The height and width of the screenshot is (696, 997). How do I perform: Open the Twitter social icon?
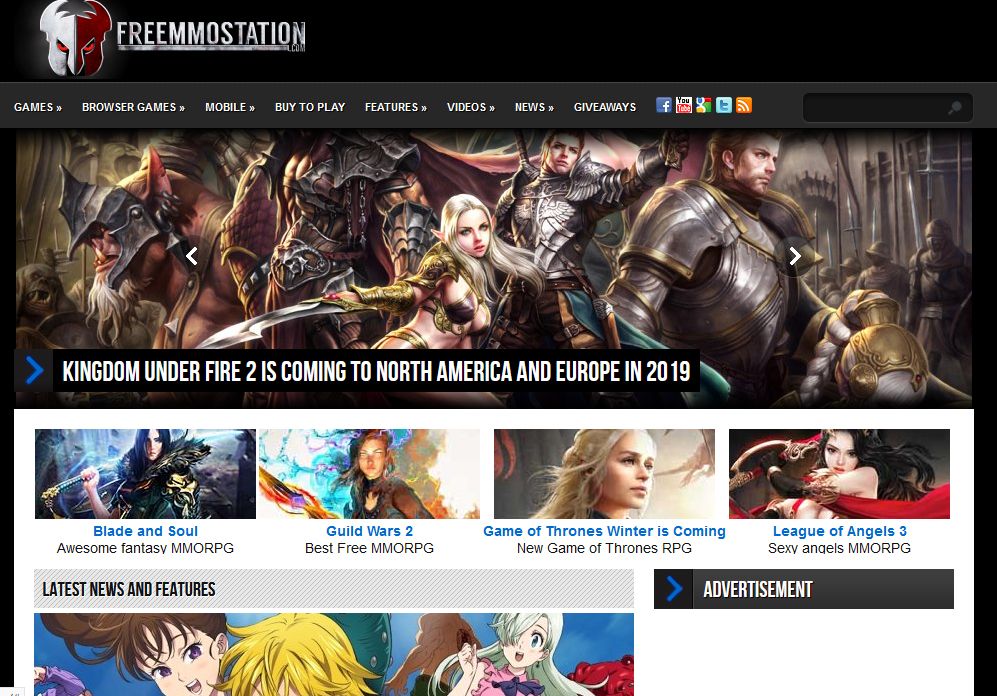point(724,106)
